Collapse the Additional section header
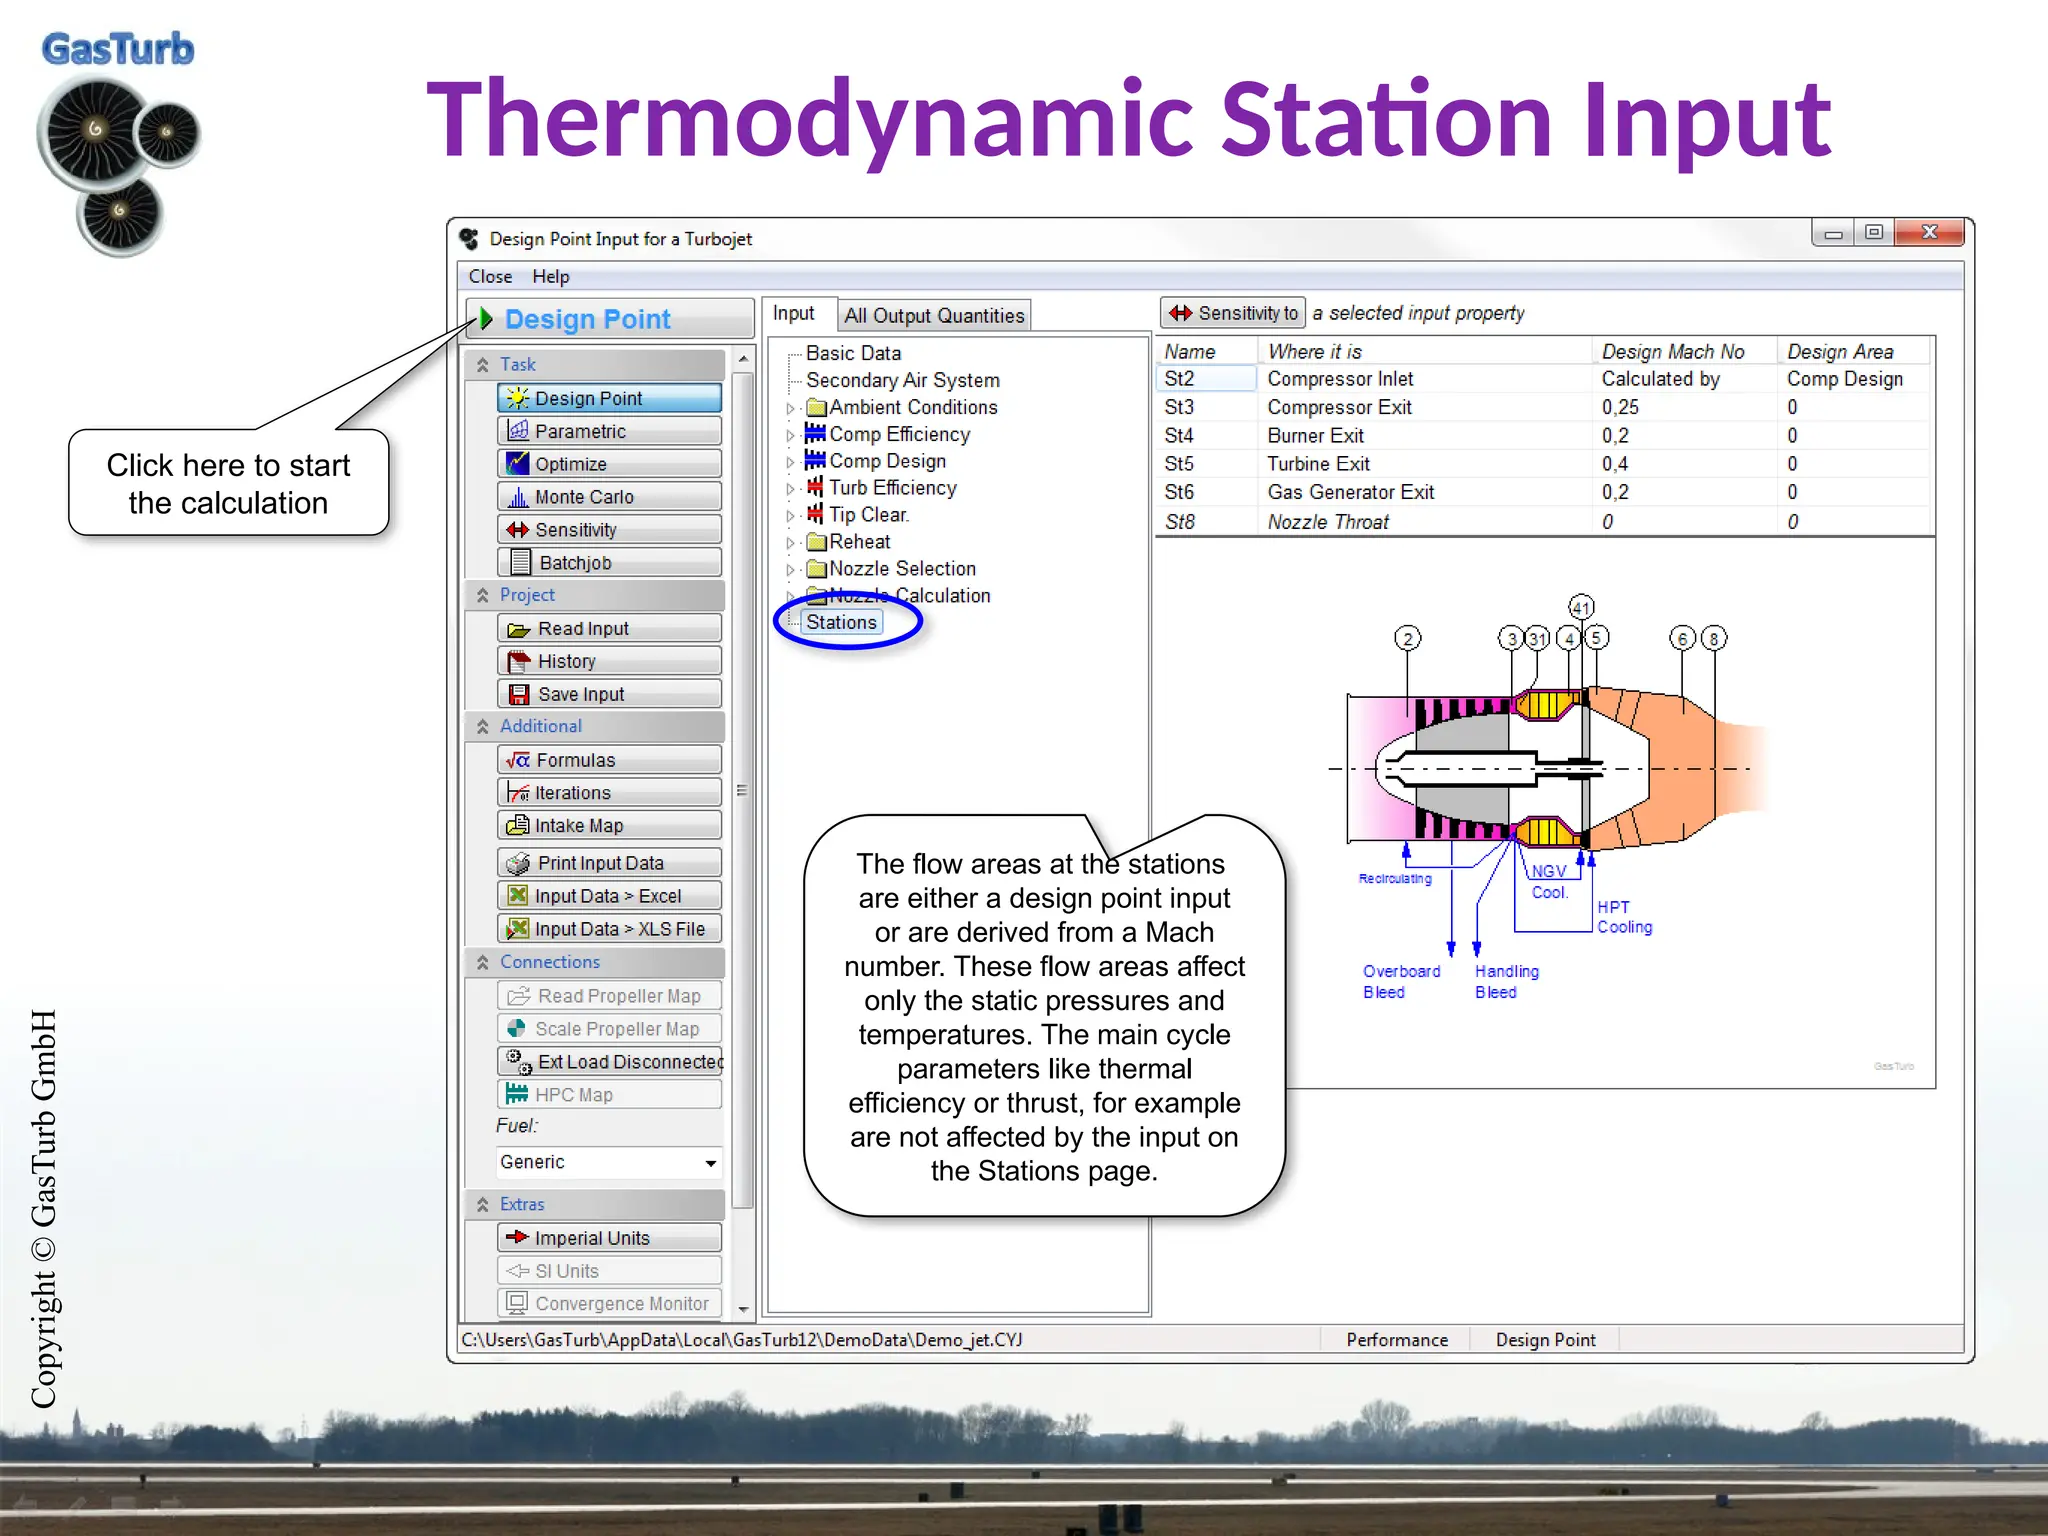The image size is (2048, 1536). (x=483, y=727)
